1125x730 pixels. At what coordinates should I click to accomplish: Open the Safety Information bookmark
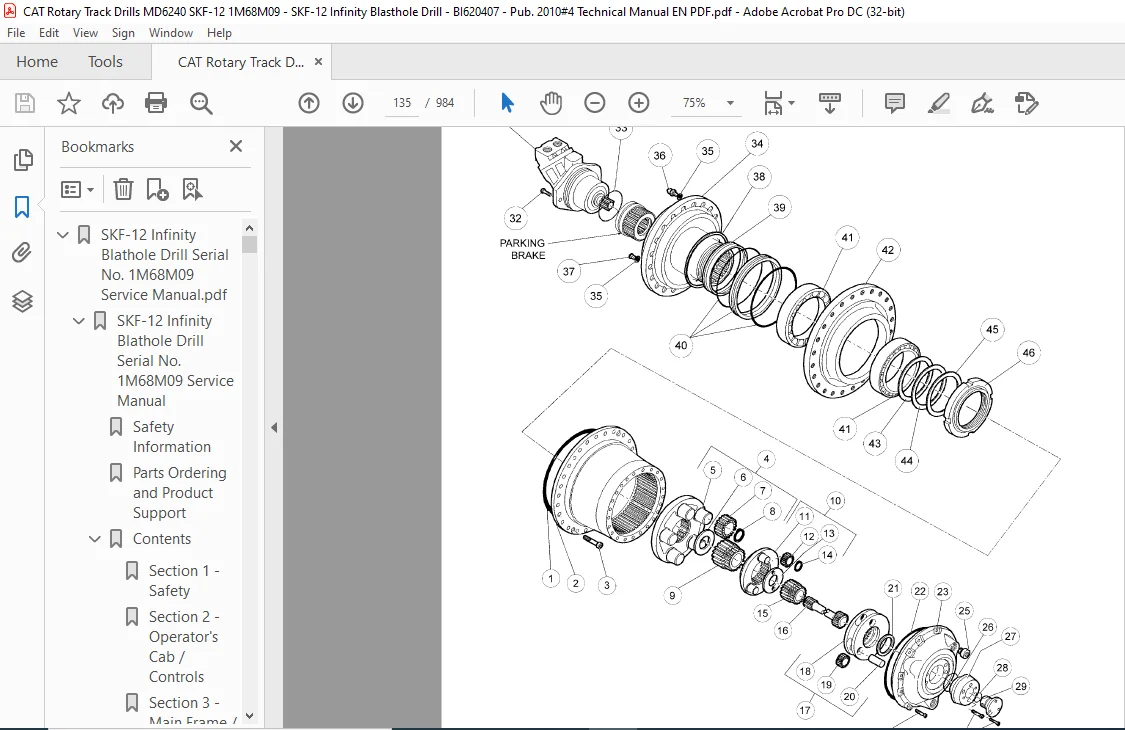tap(172, 436)
